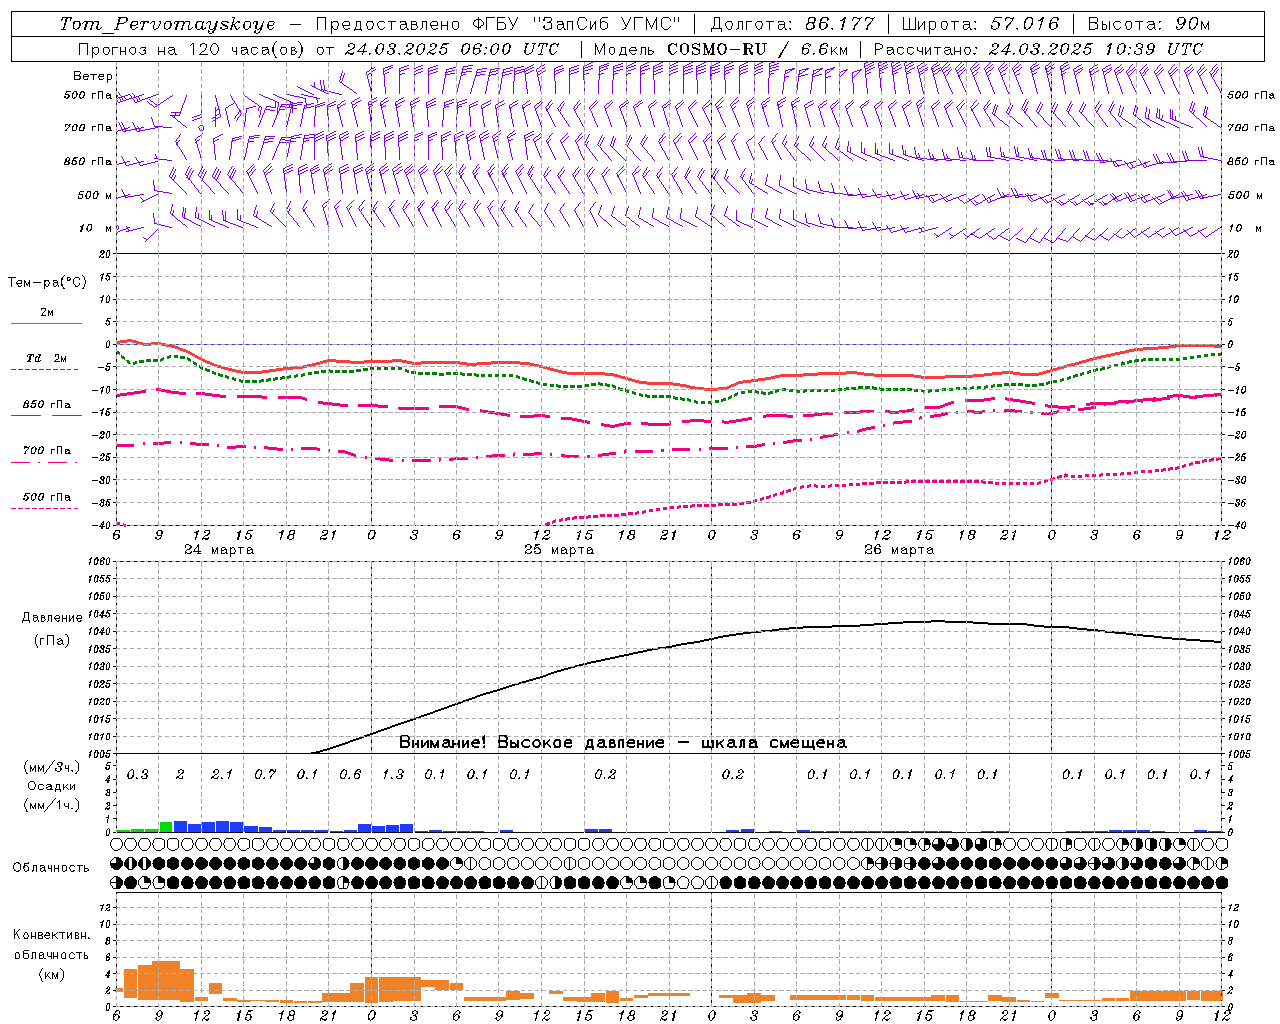Click the 700 гПа temperature legend entry
The image size is (1280, 1024).
[x=47, y=451]
